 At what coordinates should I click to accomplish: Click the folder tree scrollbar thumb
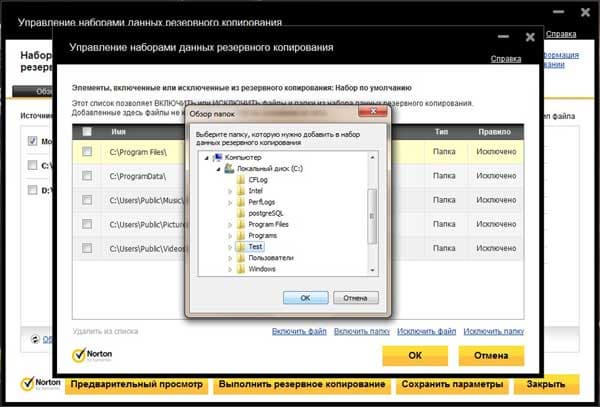(x=372, y=216)
